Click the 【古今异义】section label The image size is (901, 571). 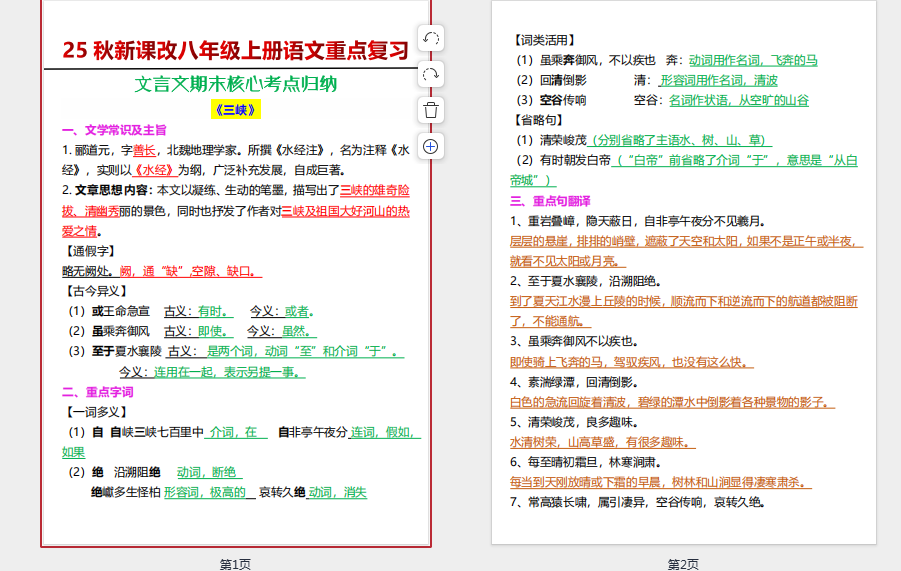click(94, 291)
